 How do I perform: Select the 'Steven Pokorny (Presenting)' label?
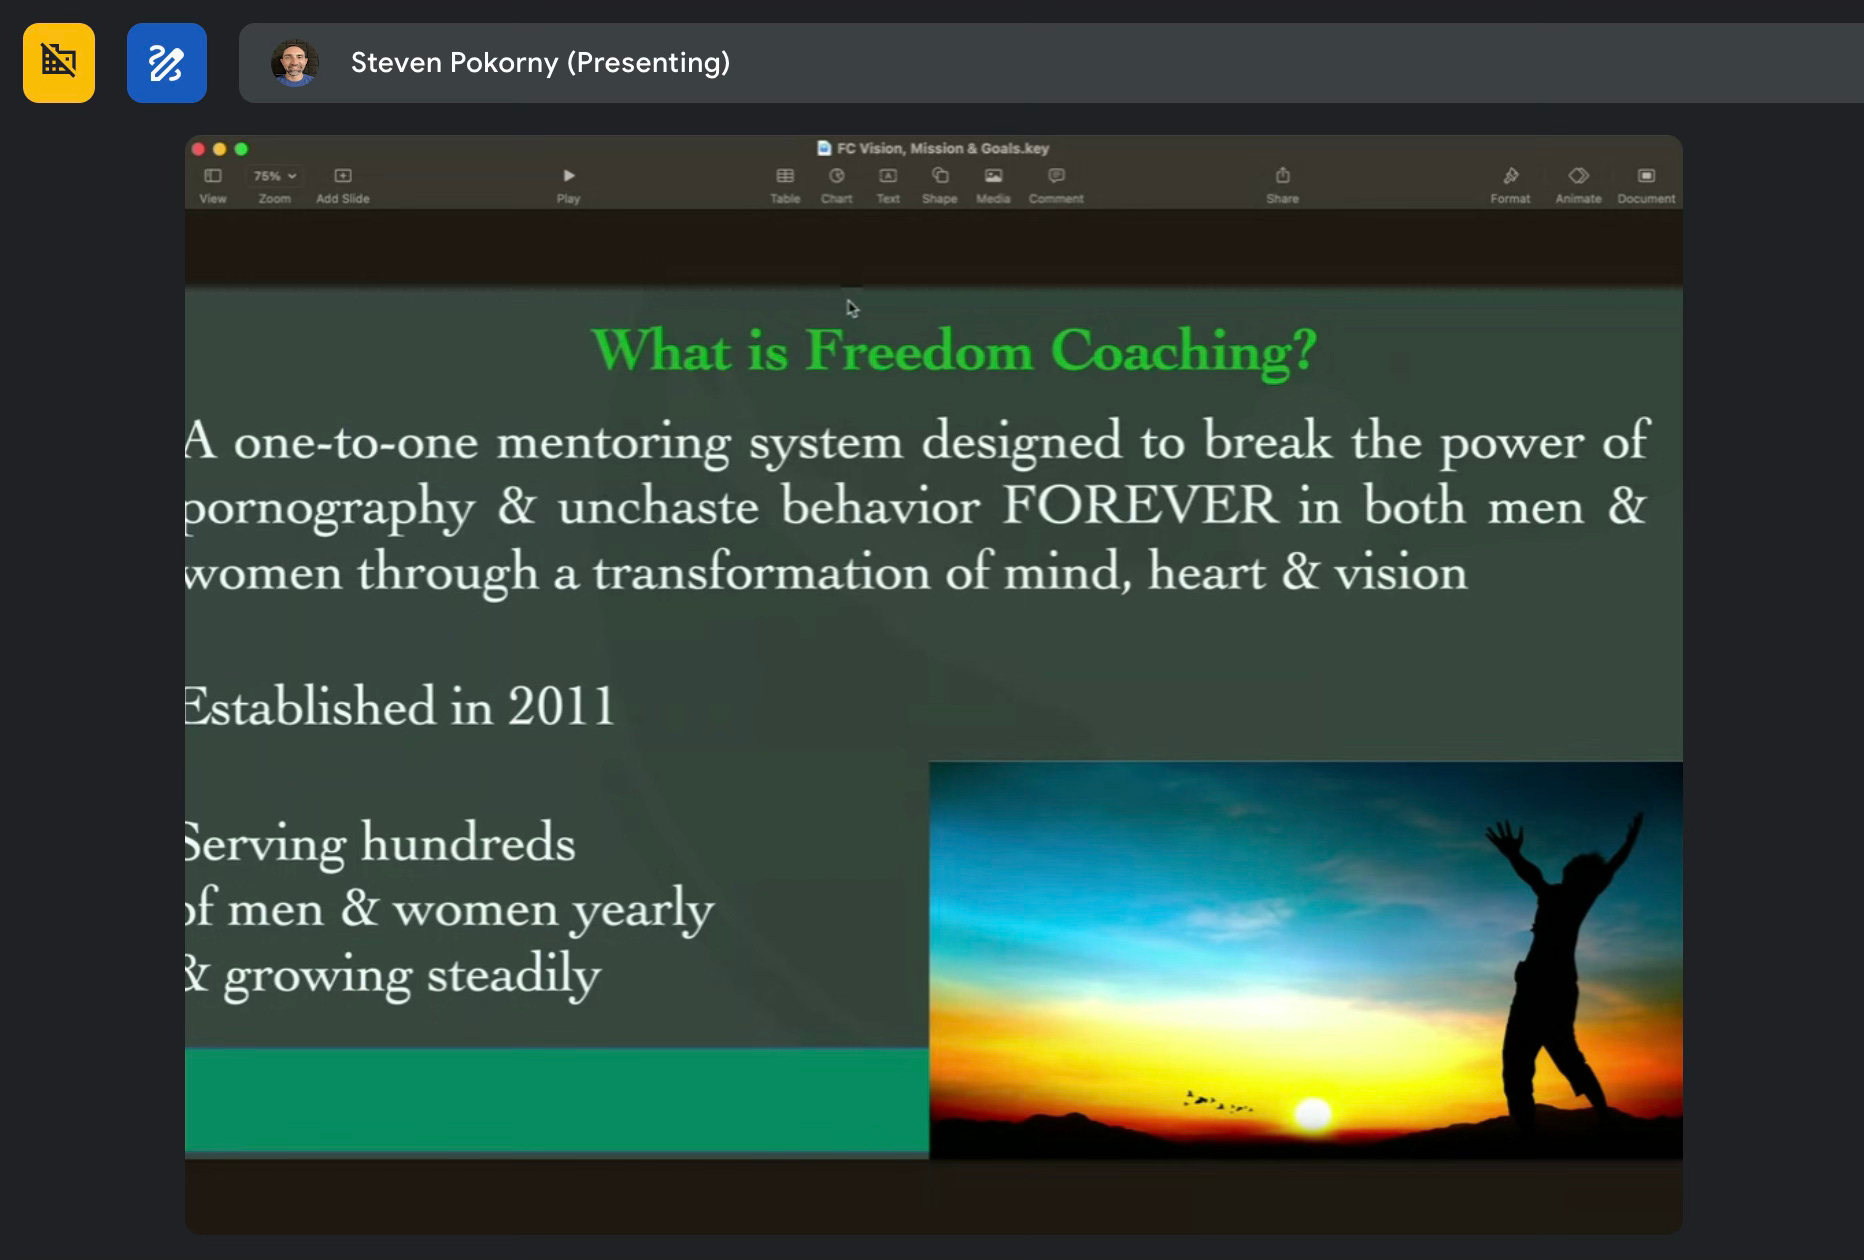point(540,63)
